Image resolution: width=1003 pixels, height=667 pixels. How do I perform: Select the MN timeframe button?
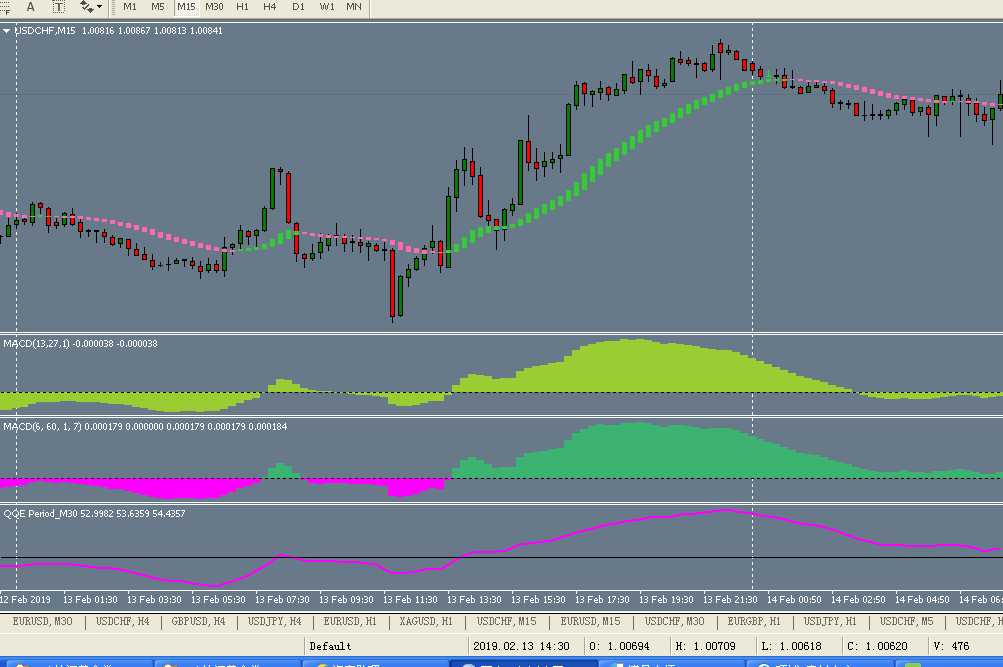point(354,7)
